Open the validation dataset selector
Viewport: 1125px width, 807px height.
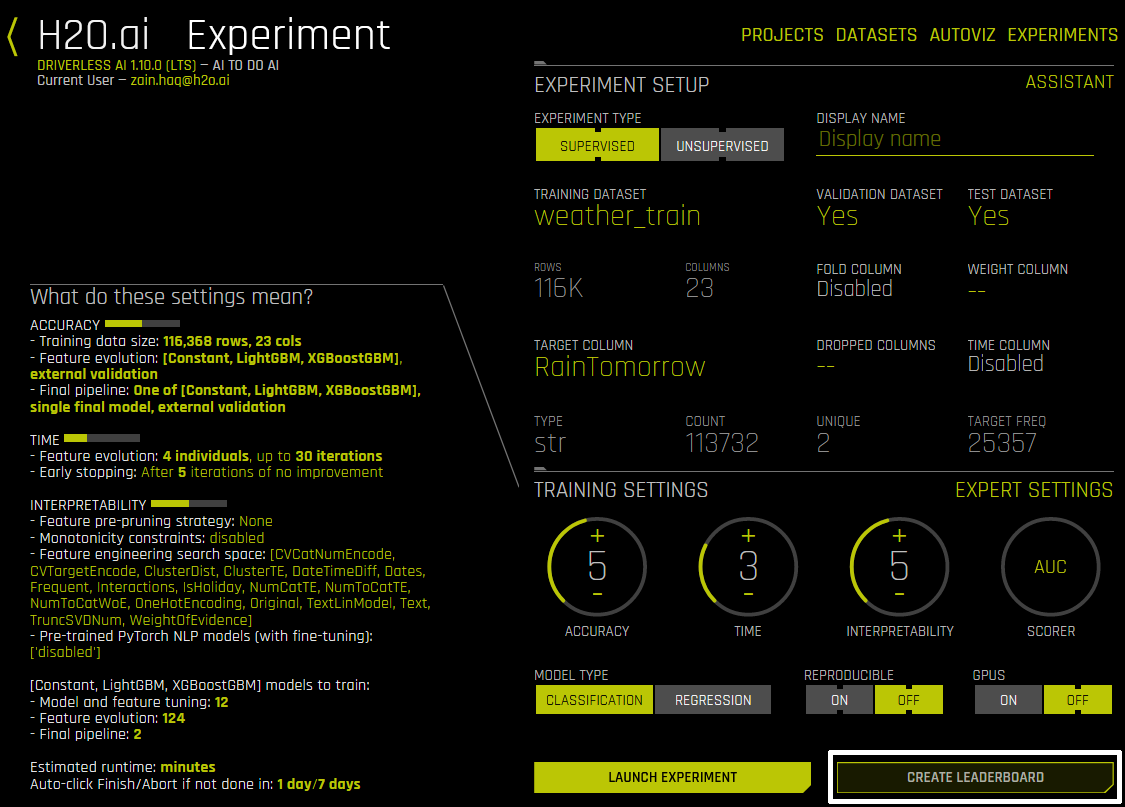tap(837, 216)
